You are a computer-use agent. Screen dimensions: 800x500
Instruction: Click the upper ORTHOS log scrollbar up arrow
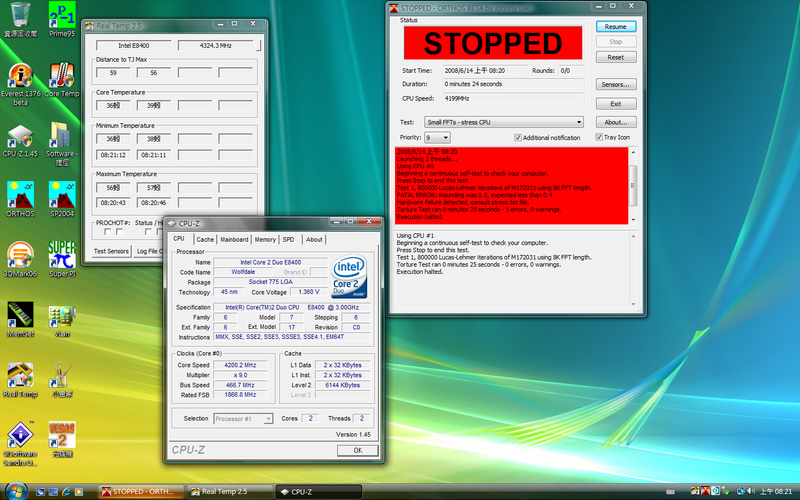633,152
